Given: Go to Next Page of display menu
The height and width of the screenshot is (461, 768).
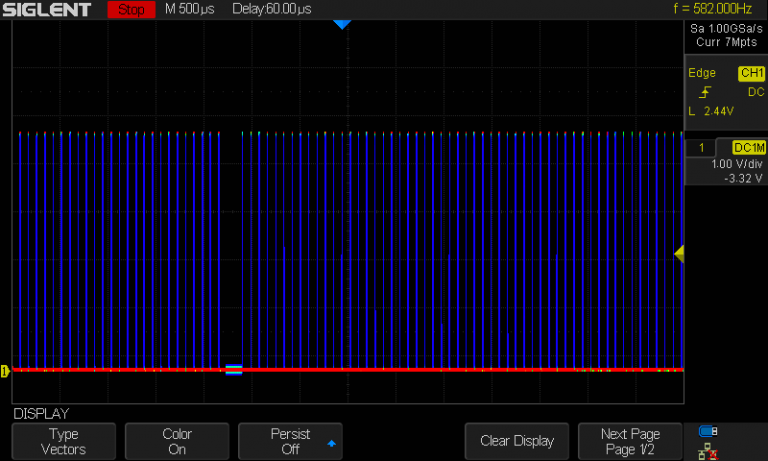Looking at the screenshot, I should pos(630,441).
